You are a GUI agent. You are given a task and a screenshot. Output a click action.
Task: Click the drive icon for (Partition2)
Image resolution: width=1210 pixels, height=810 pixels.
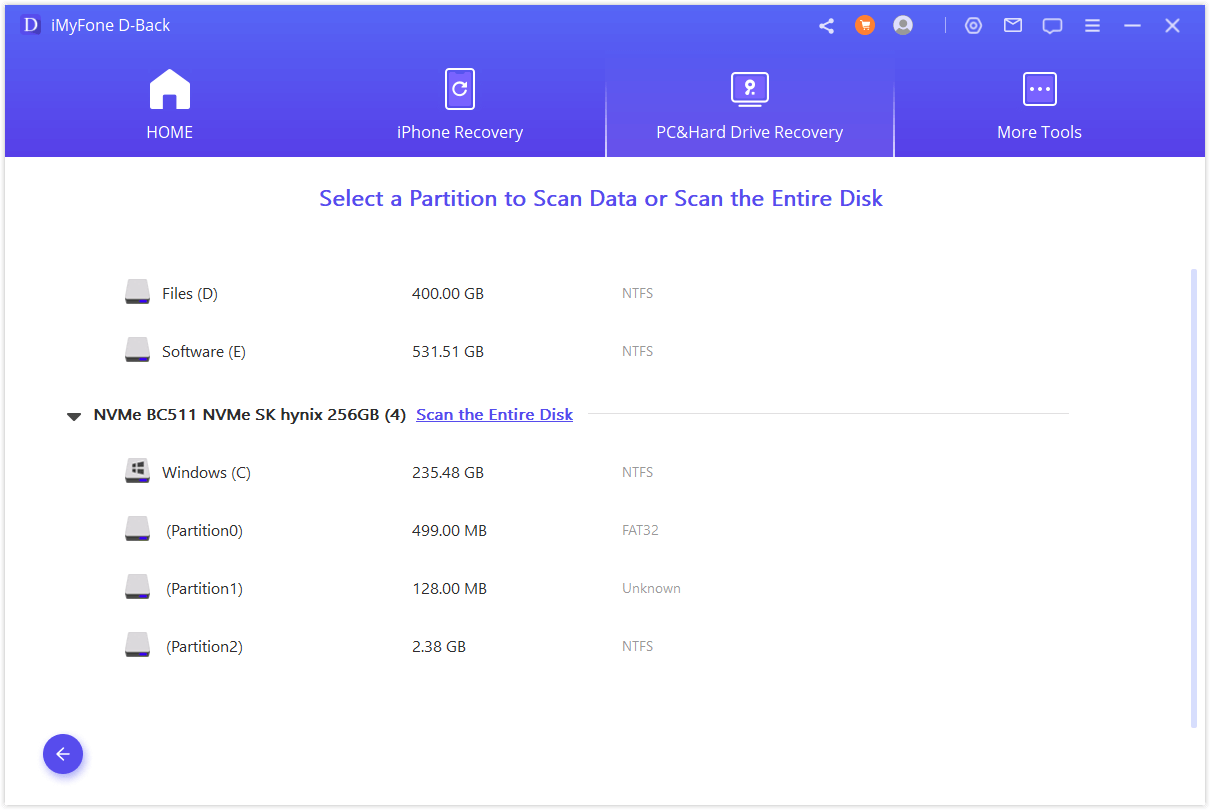138,645
